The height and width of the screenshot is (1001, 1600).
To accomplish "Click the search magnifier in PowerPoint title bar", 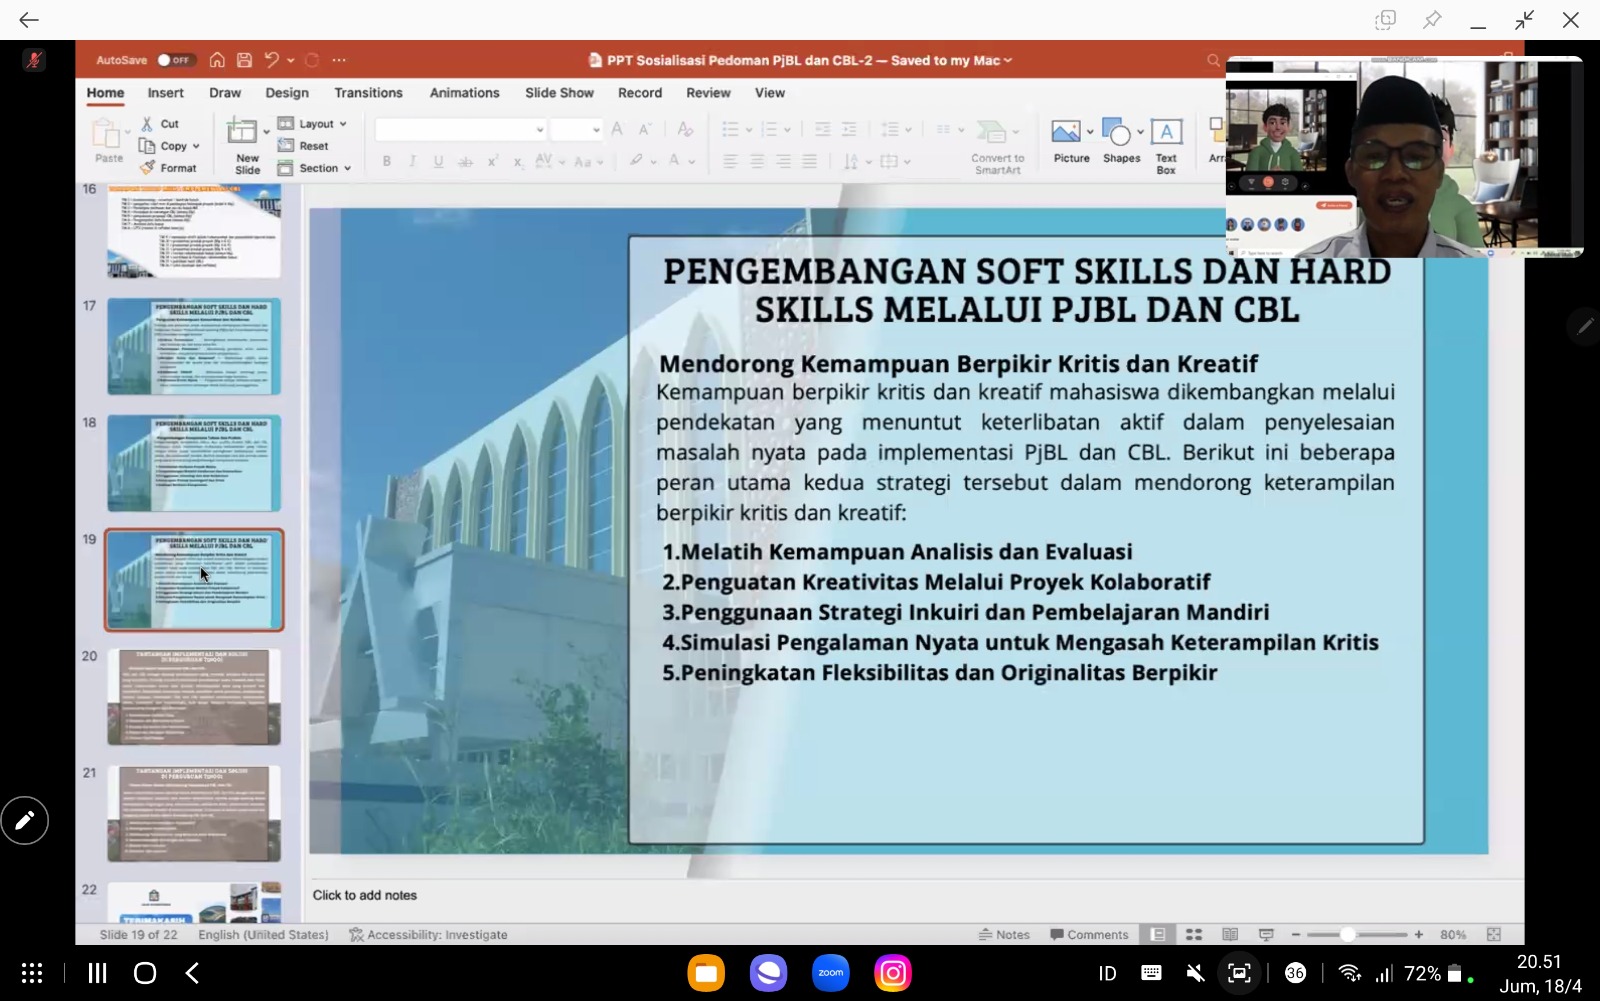I will click(x=1213, y=60).
